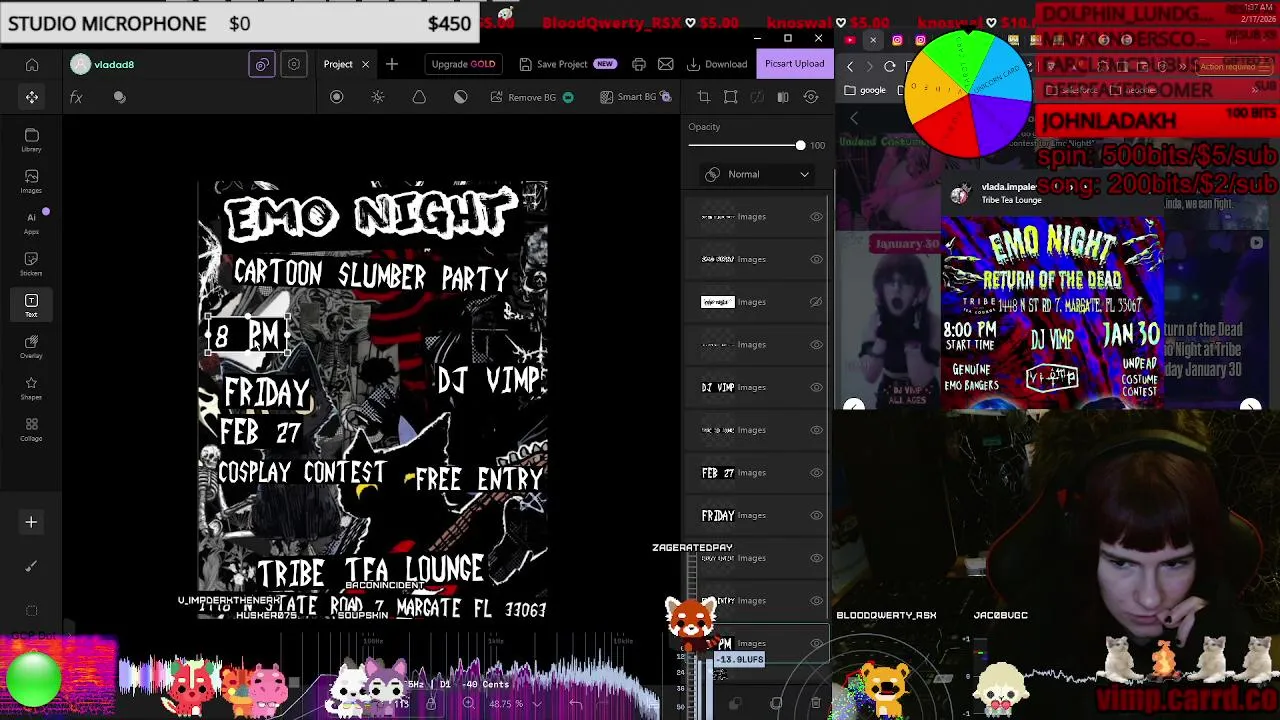The width and height of the screenshot is (1280, 720).
Task: Switch to the Project tab
Action: 338,64
